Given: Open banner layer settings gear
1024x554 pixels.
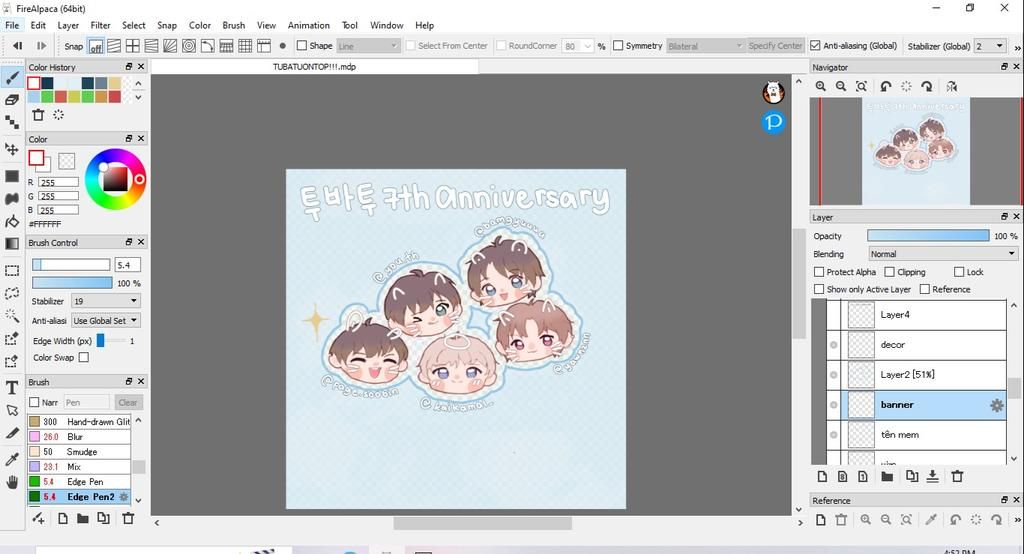Looking at the screenshot, I should (x=997, y=405).
